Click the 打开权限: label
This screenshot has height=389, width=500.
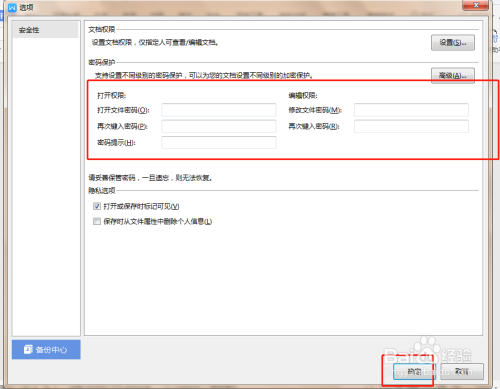[x=112, y=96]
